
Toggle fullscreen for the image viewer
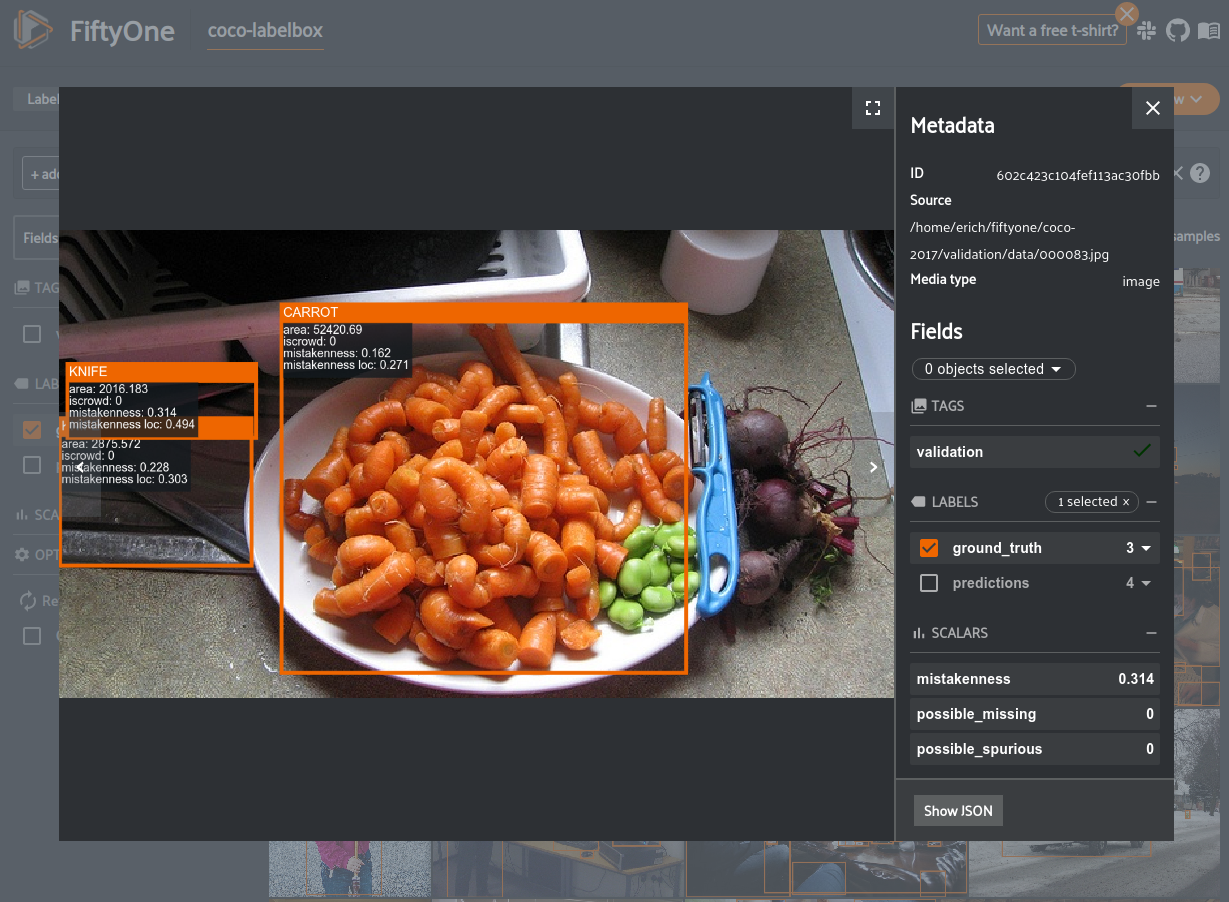point(872,108)
